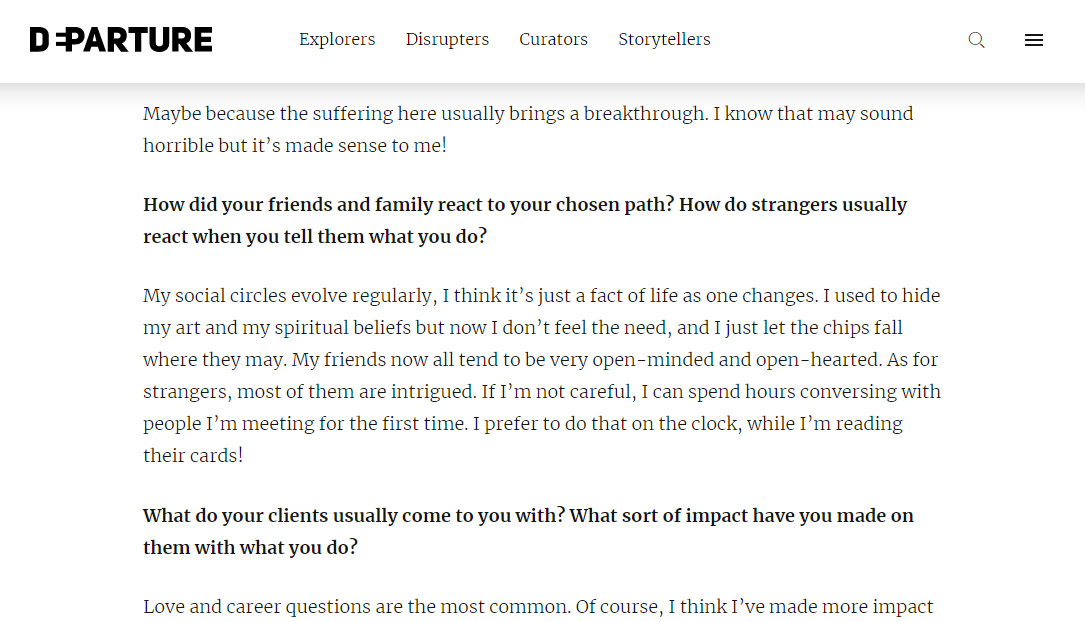
Task: Open the hamburger menu
Action: 1034,40
